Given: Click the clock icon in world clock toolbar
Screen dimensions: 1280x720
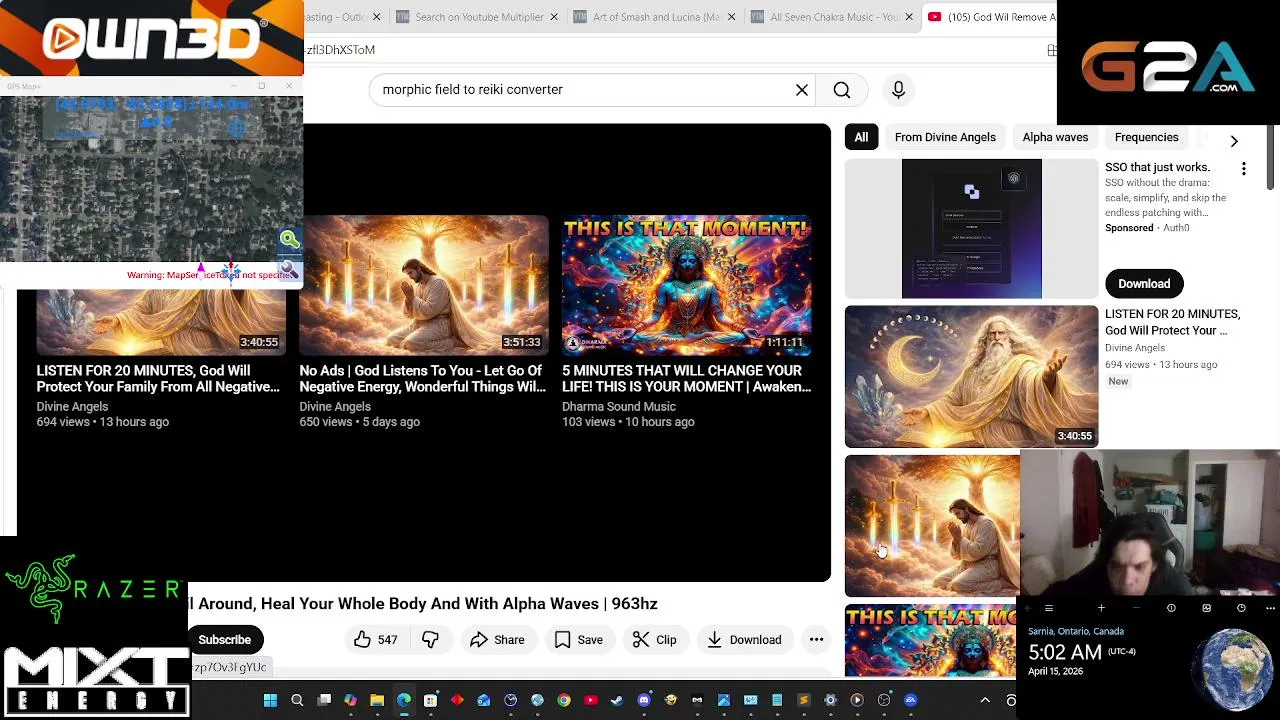Looking at the screenshot, I should point(1241,608).
